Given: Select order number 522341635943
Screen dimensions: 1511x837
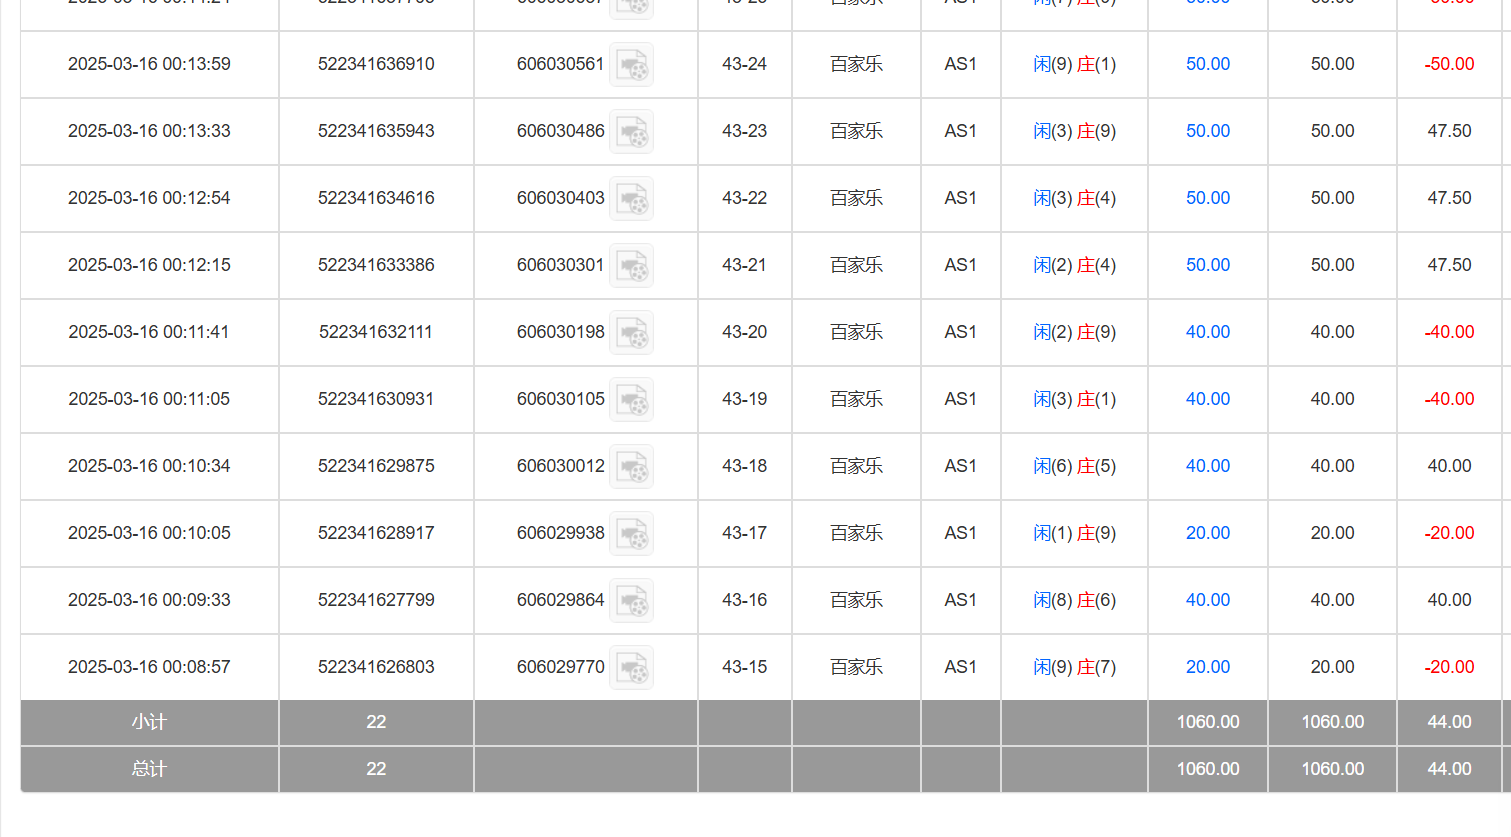Looking at the screenshot, I should (x=376, y=131).
